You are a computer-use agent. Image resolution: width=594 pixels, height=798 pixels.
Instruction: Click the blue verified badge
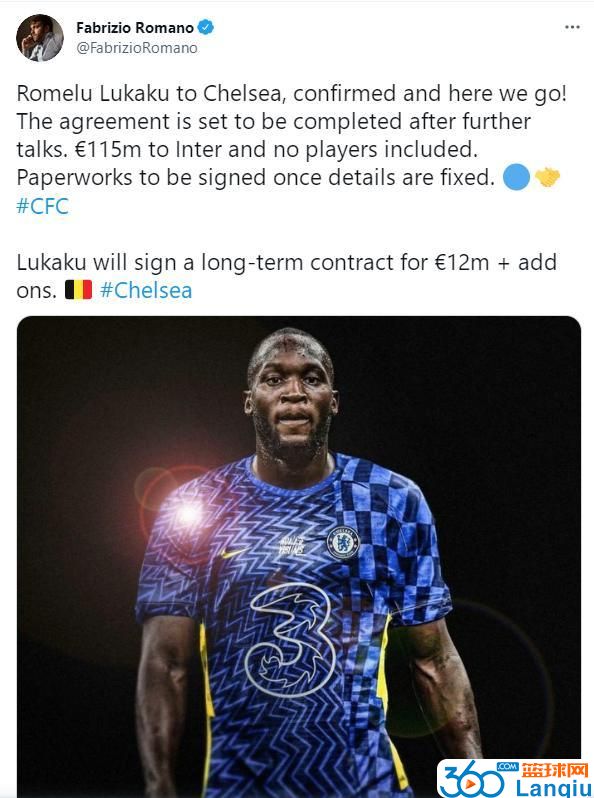205,27
